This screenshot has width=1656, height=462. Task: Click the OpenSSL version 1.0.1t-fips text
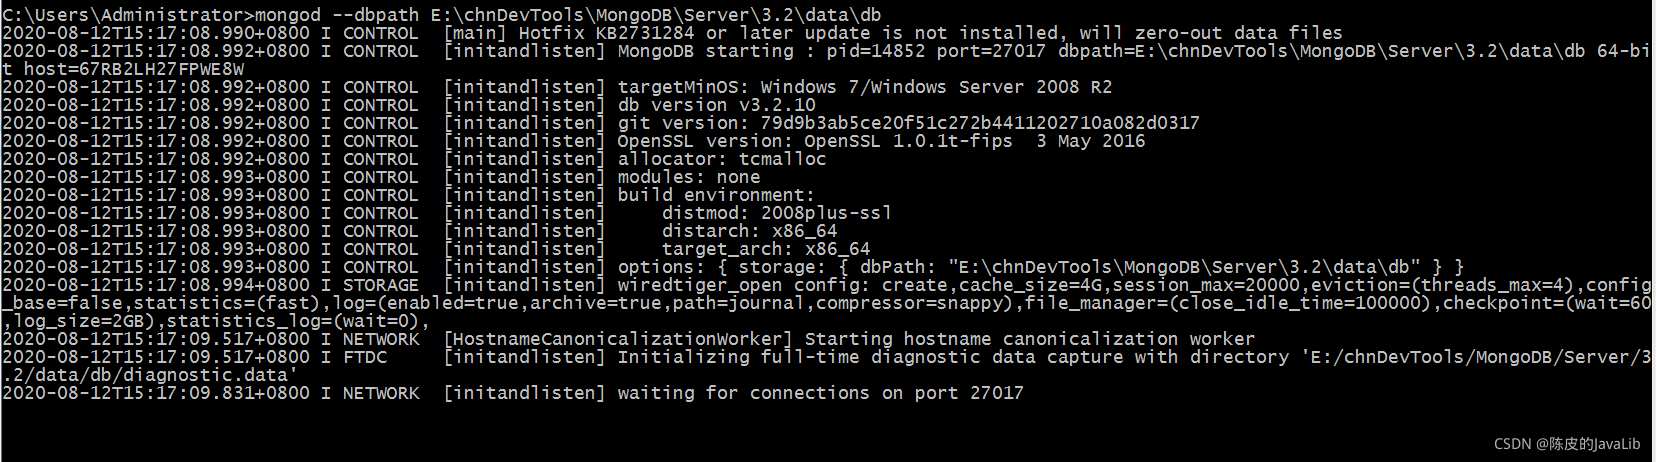point(881,141)
